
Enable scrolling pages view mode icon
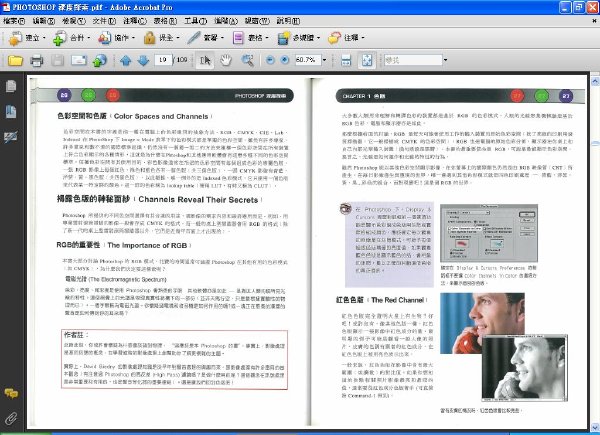[346, 60]
